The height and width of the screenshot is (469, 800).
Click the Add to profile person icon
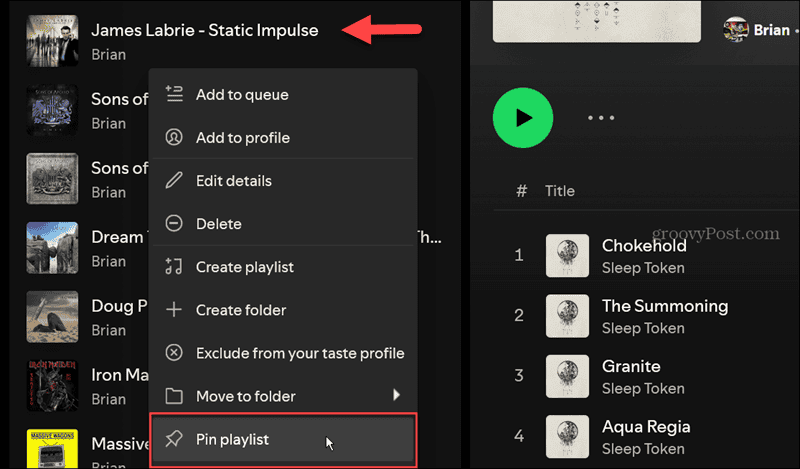174,137
